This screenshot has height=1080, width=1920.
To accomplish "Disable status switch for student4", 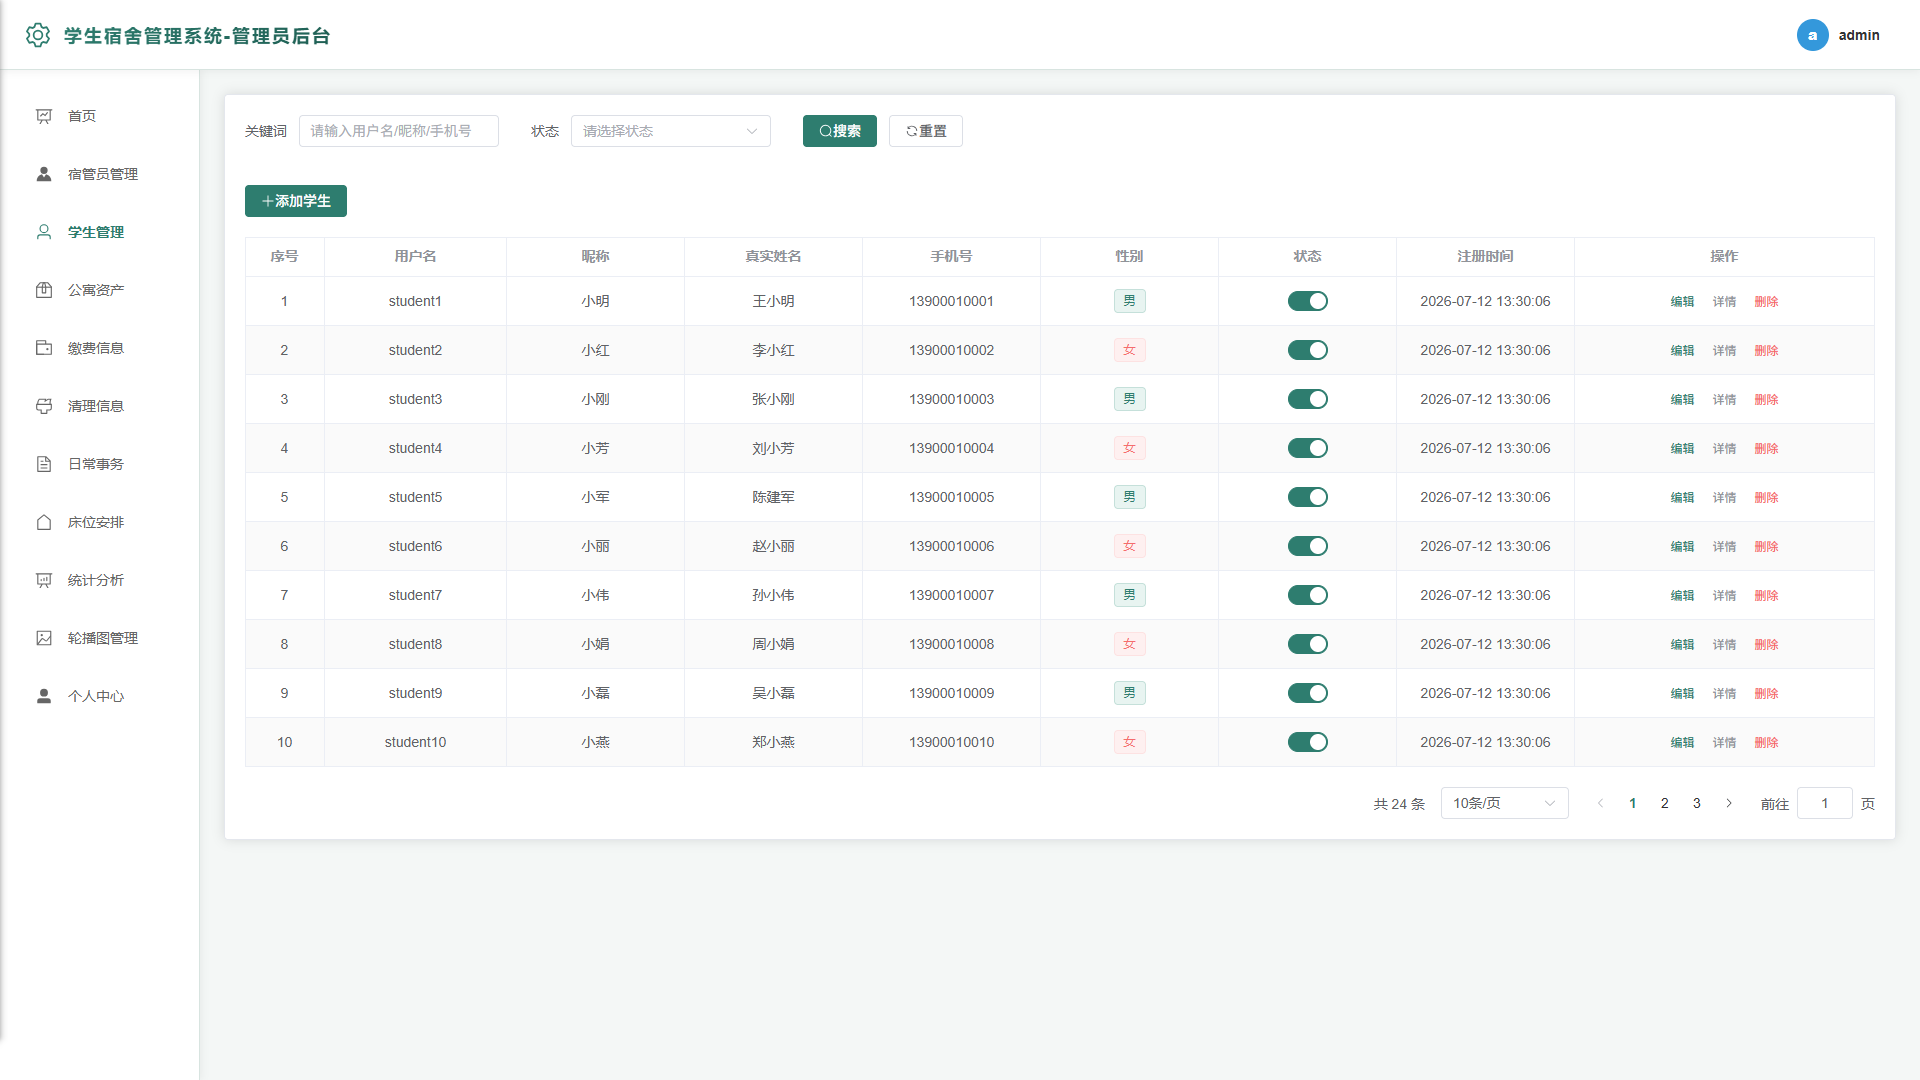I will pyautogui.click(x=1307, y=448).
